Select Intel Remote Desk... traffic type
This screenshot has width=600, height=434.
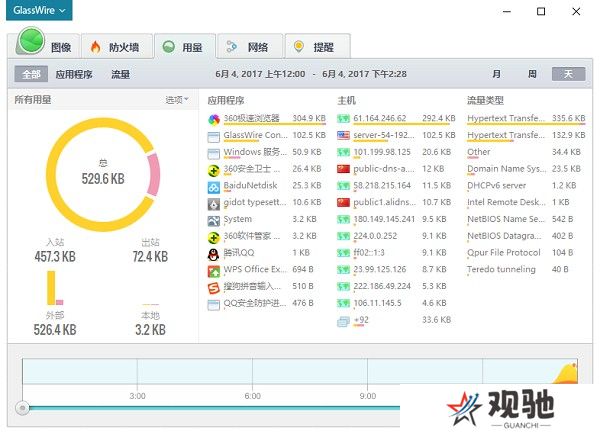coord(518,202)
